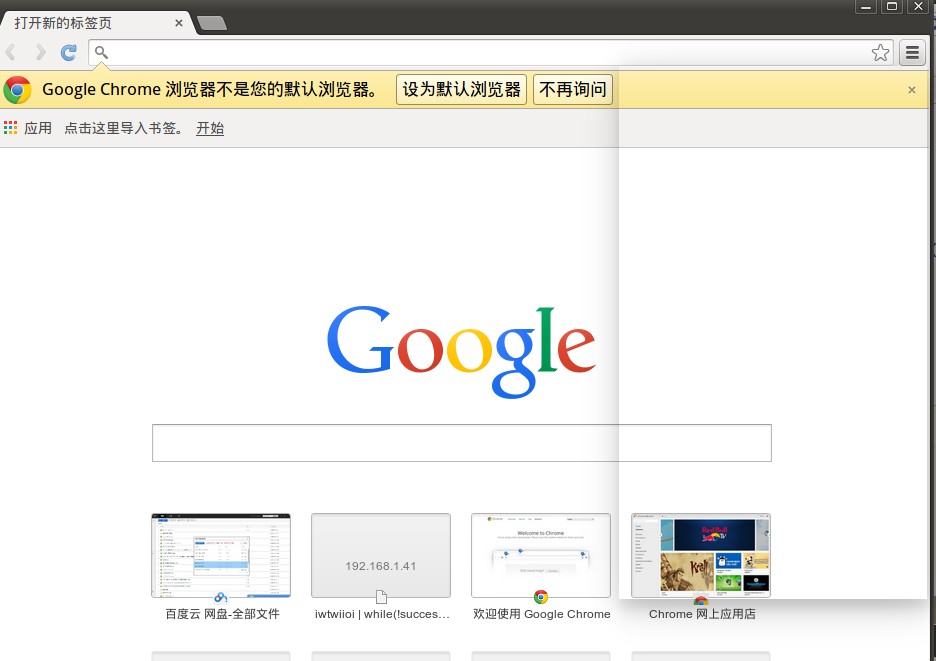The height and width of the screenshot is (661, 936).
Task: Click the magnifier icon in the address bar
Action: (101, 53)
